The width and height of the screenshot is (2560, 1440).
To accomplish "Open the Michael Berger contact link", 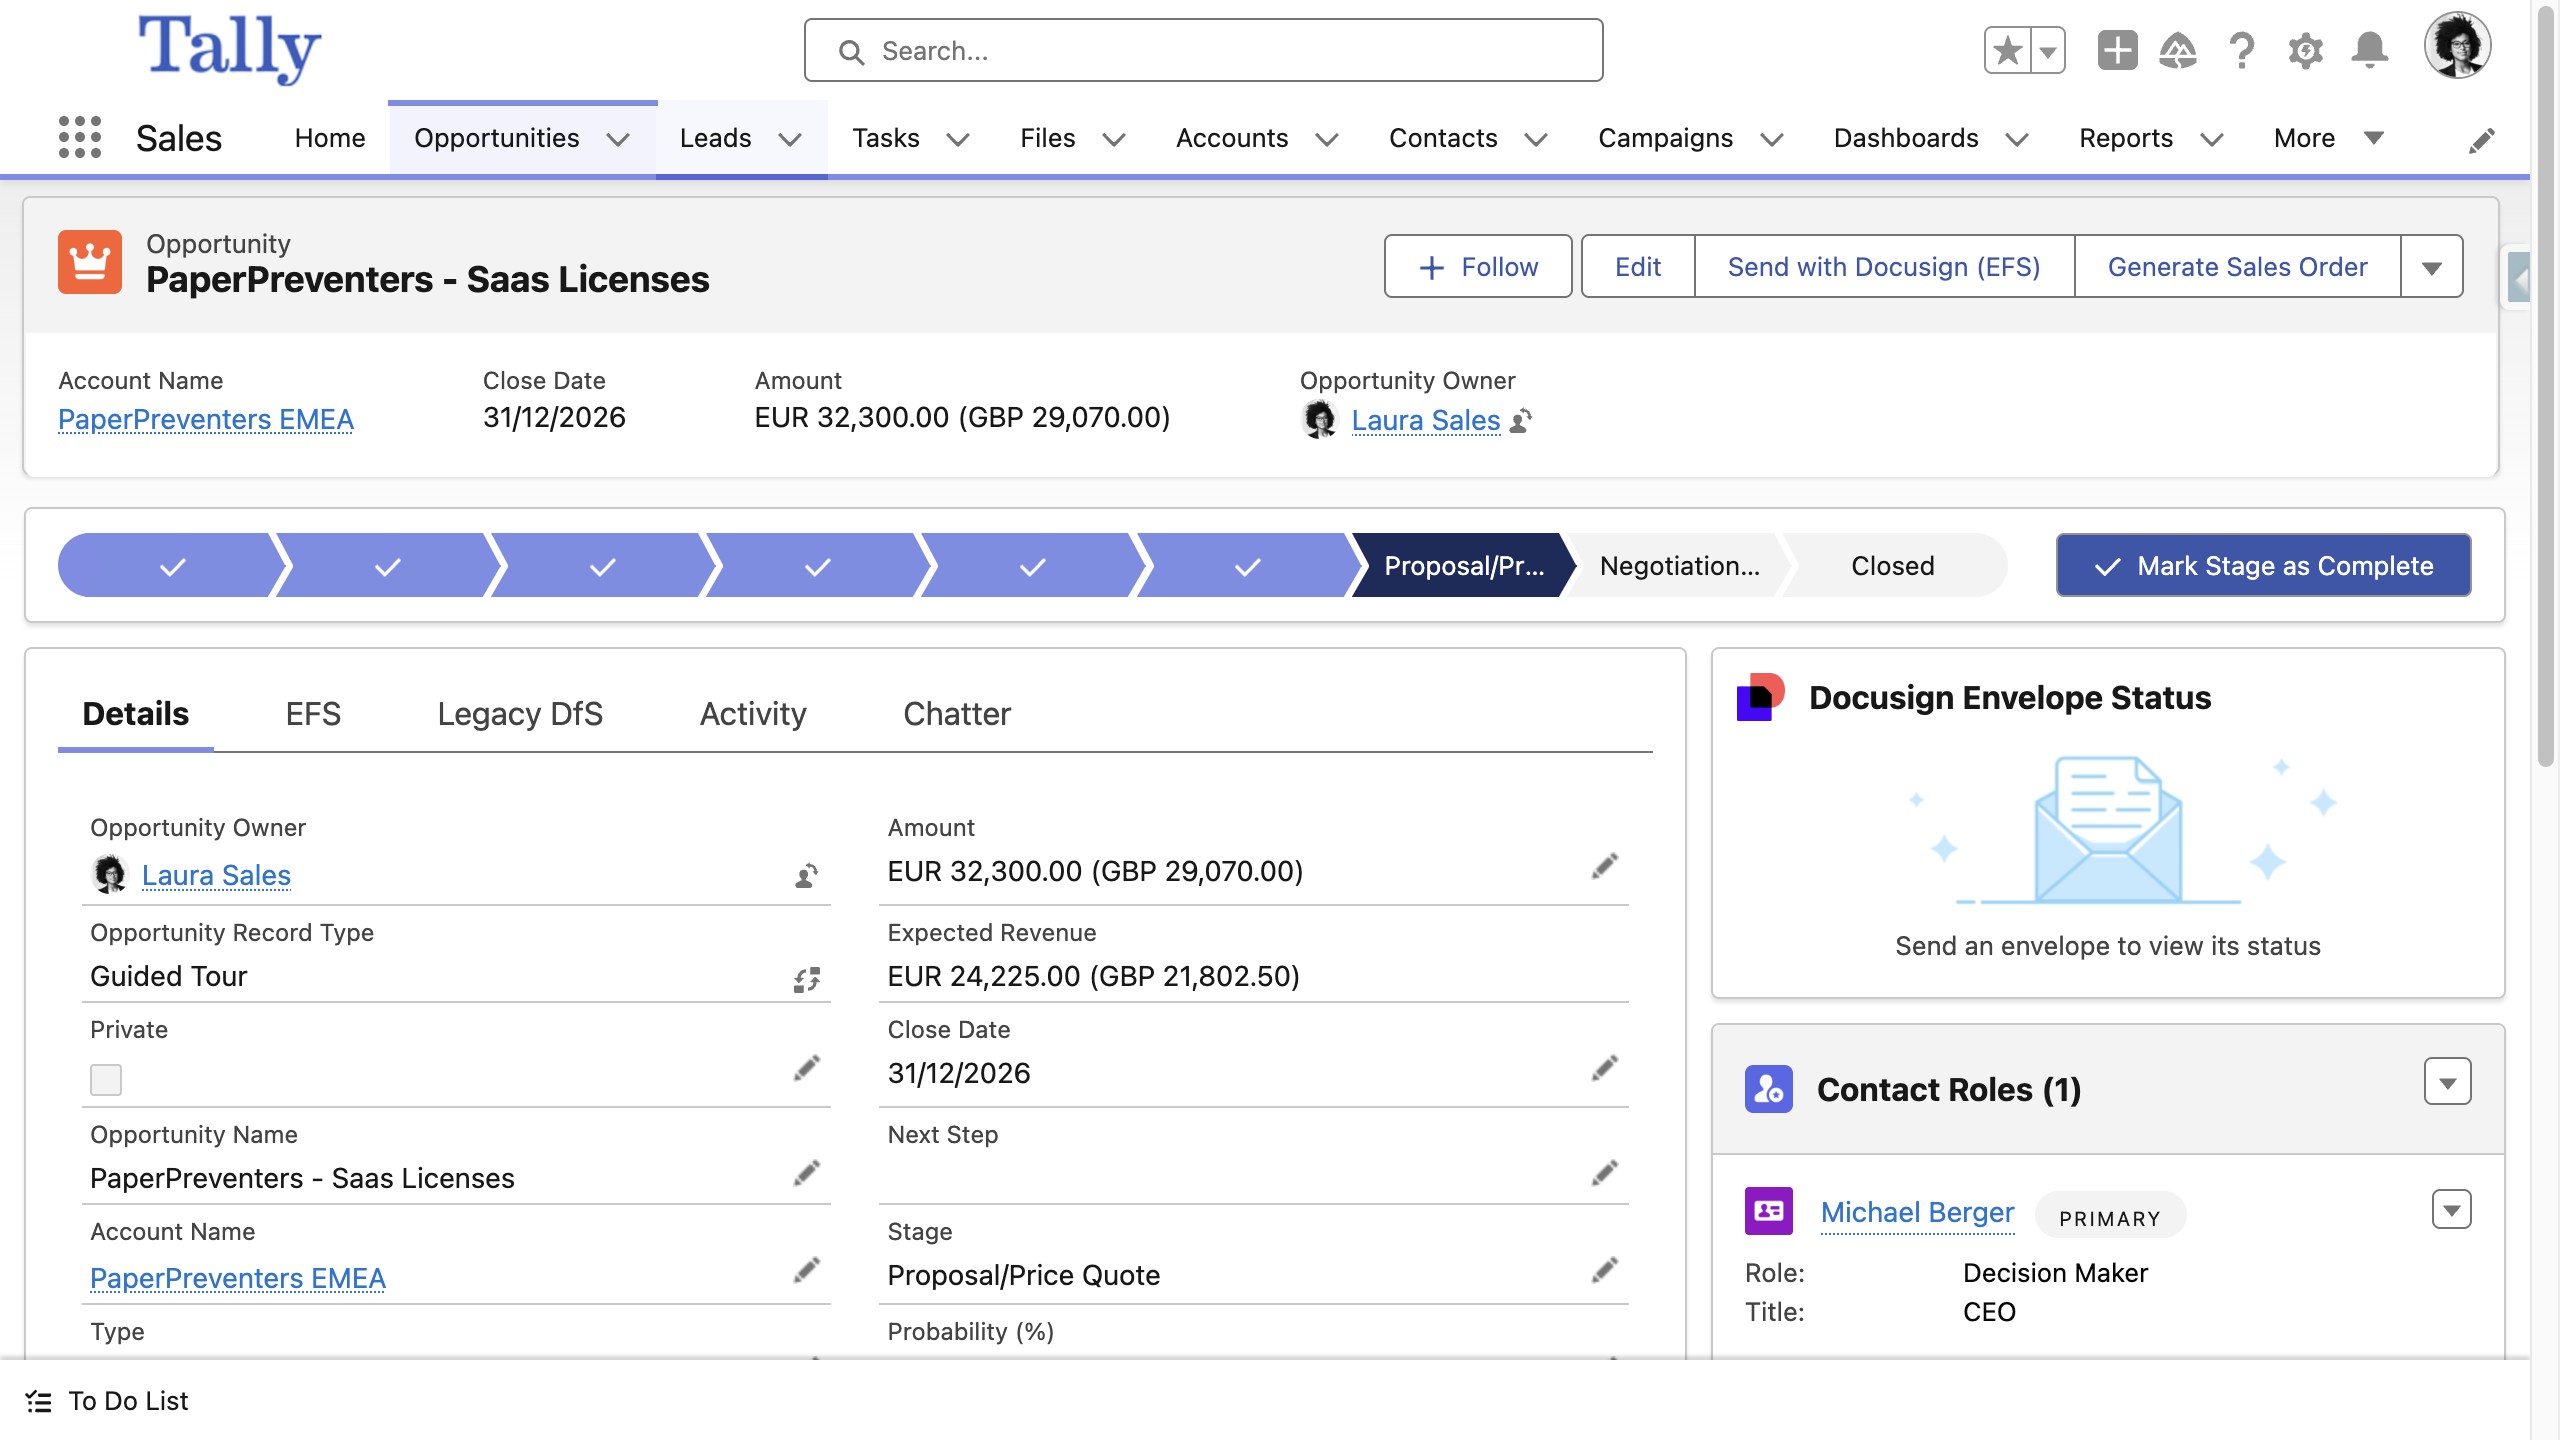I will click(1917, 1212).
